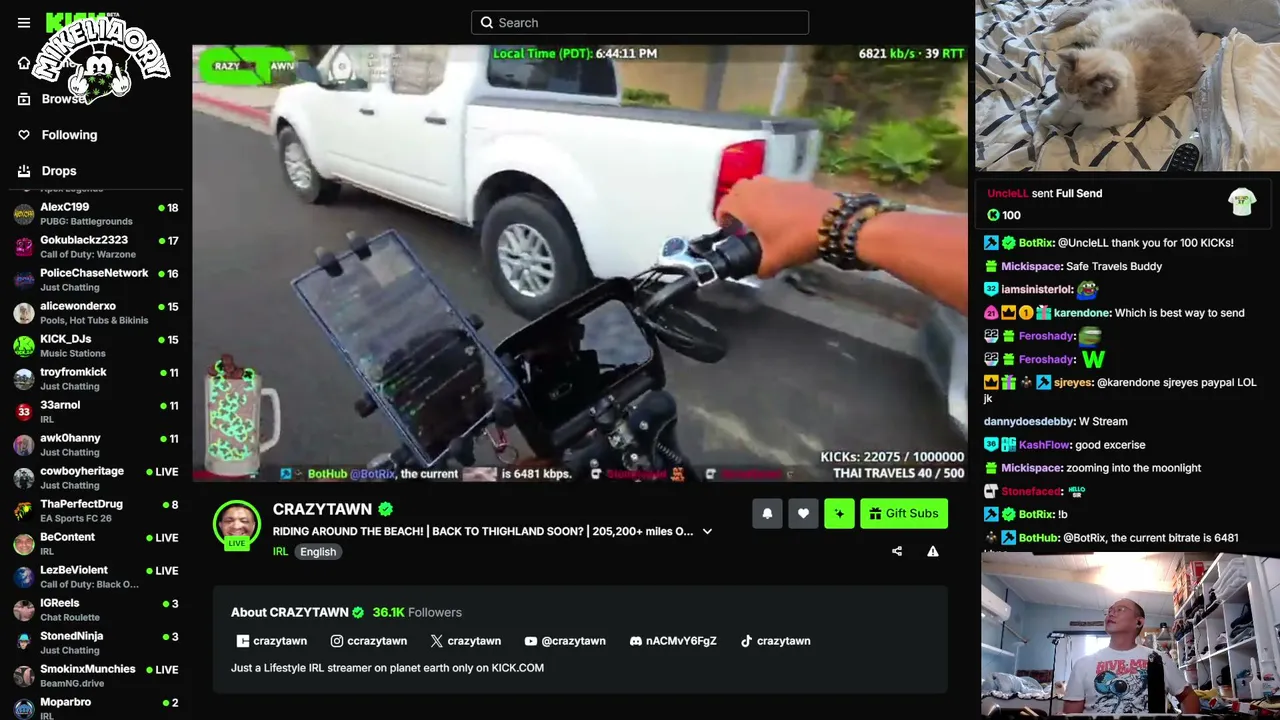Open IGReels channel in sidebar
1280x720 pixels.
coord(96,610)
